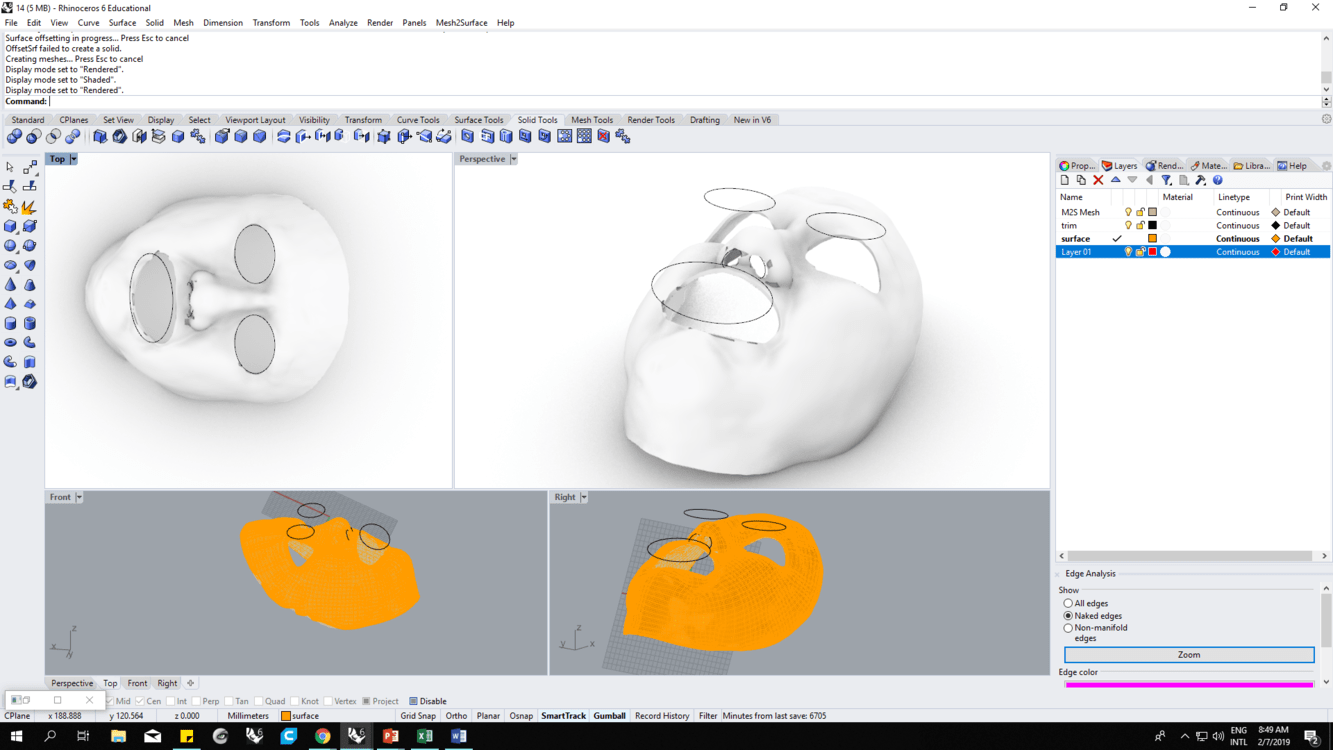Select the Boolean Union tool icon
The width and height of the screenshot is (1333, 750).
(14, 136)
